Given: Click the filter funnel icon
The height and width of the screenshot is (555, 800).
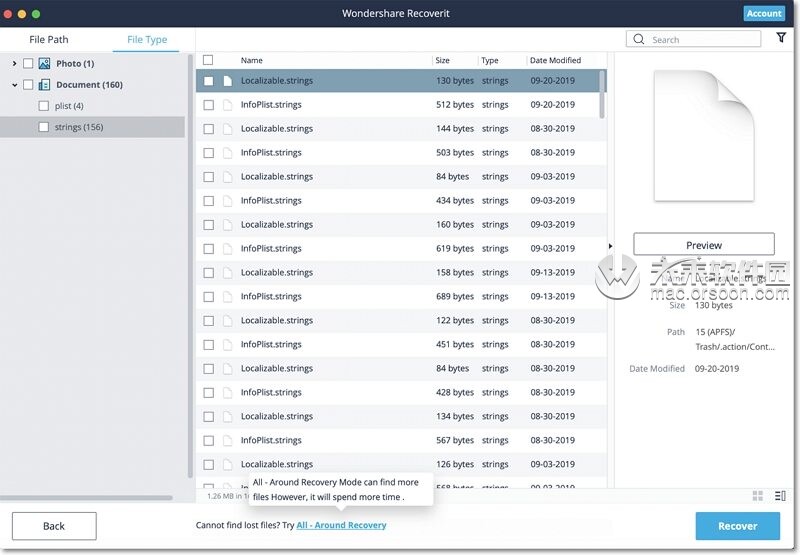Looking at the screenshot, I should click(781, 38).
